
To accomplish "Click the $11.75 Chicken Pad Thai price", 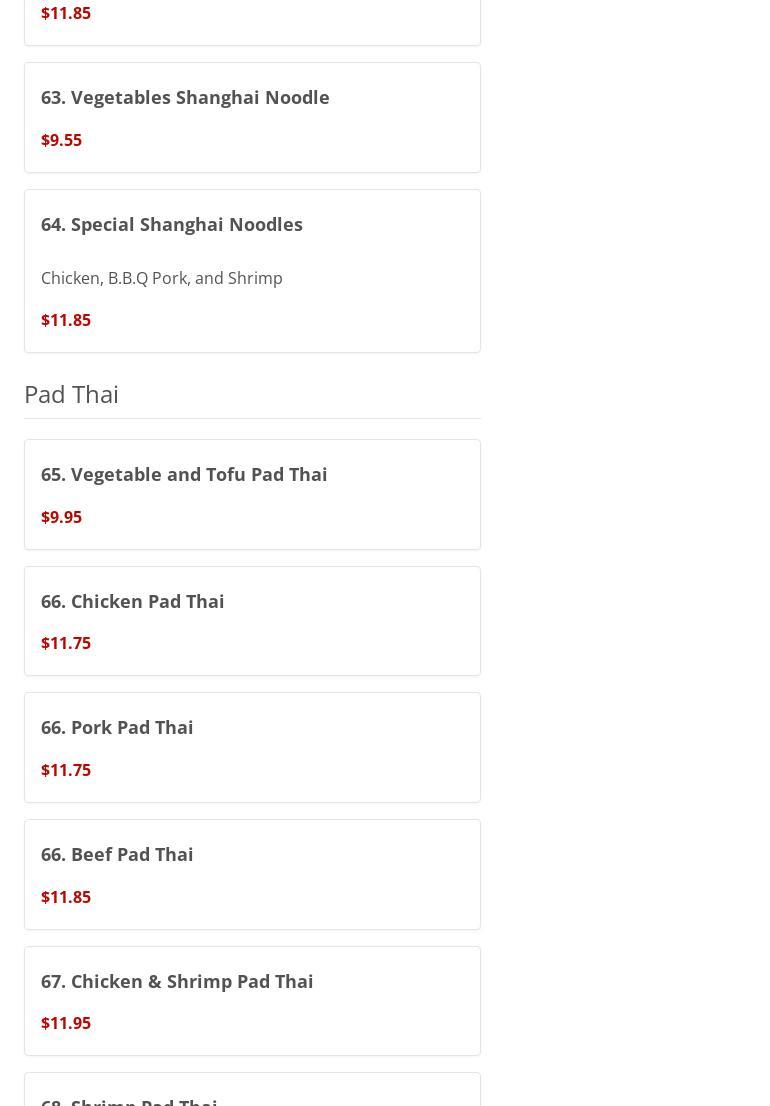I will (66, 643).
